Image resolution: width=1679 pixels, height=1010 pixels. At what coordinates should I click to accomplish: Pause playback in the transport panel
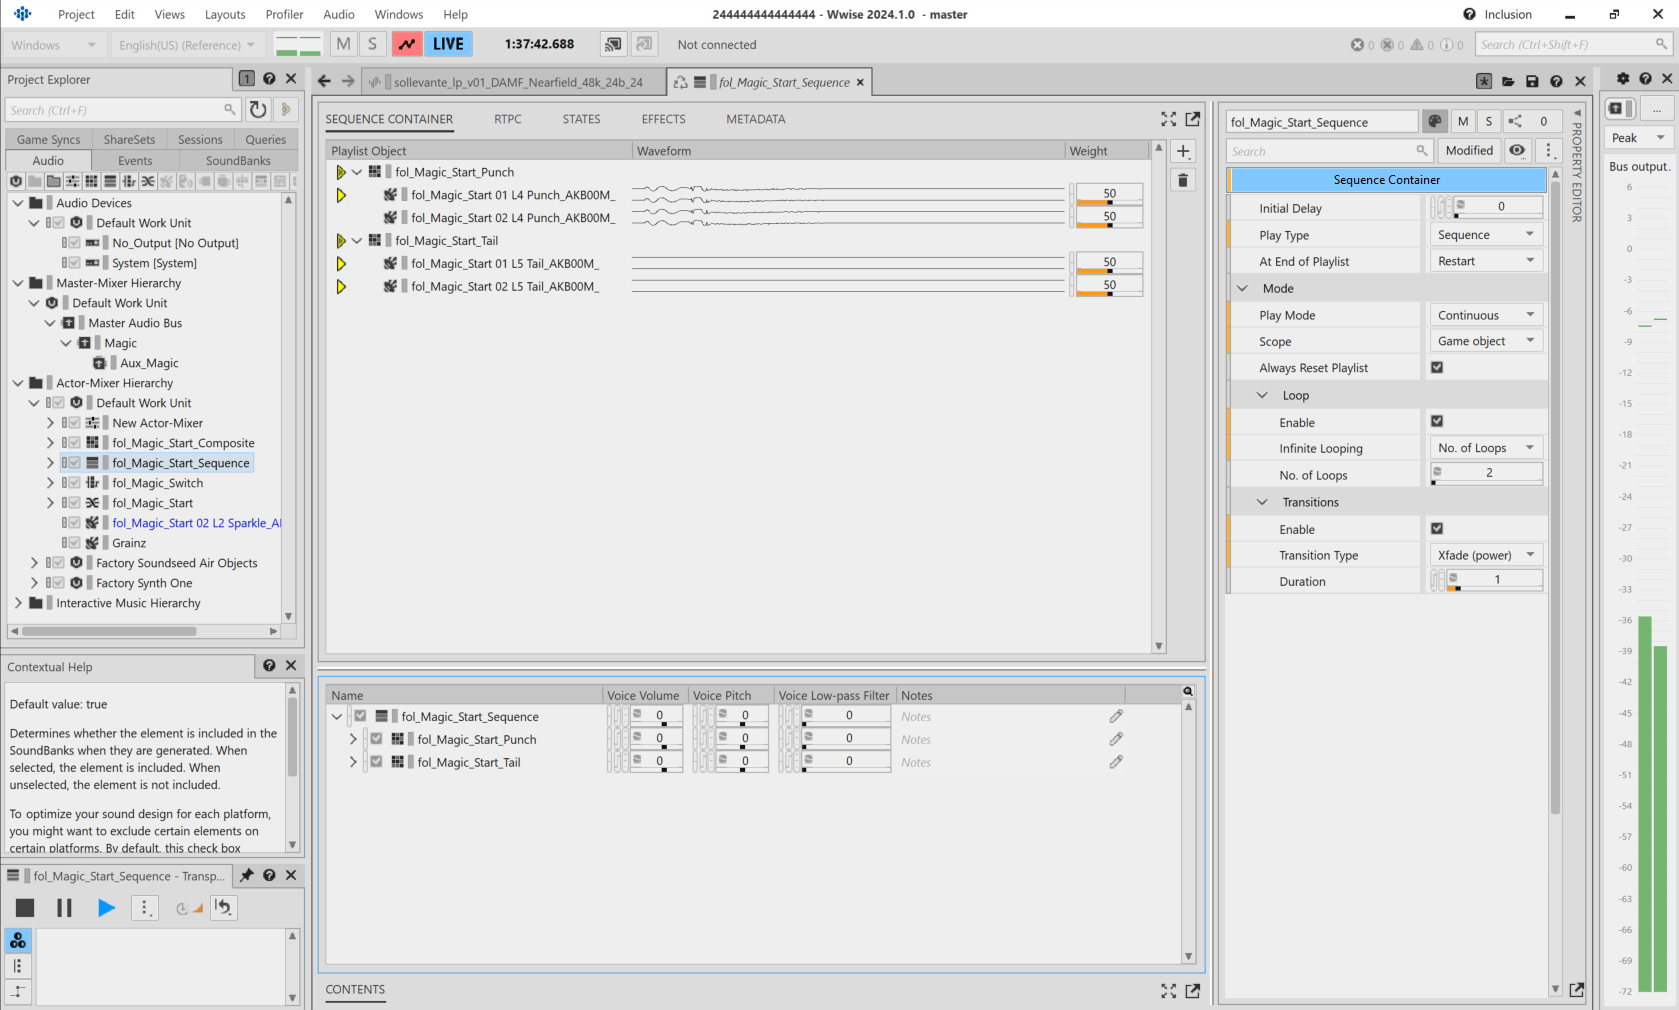coord(64,908)
